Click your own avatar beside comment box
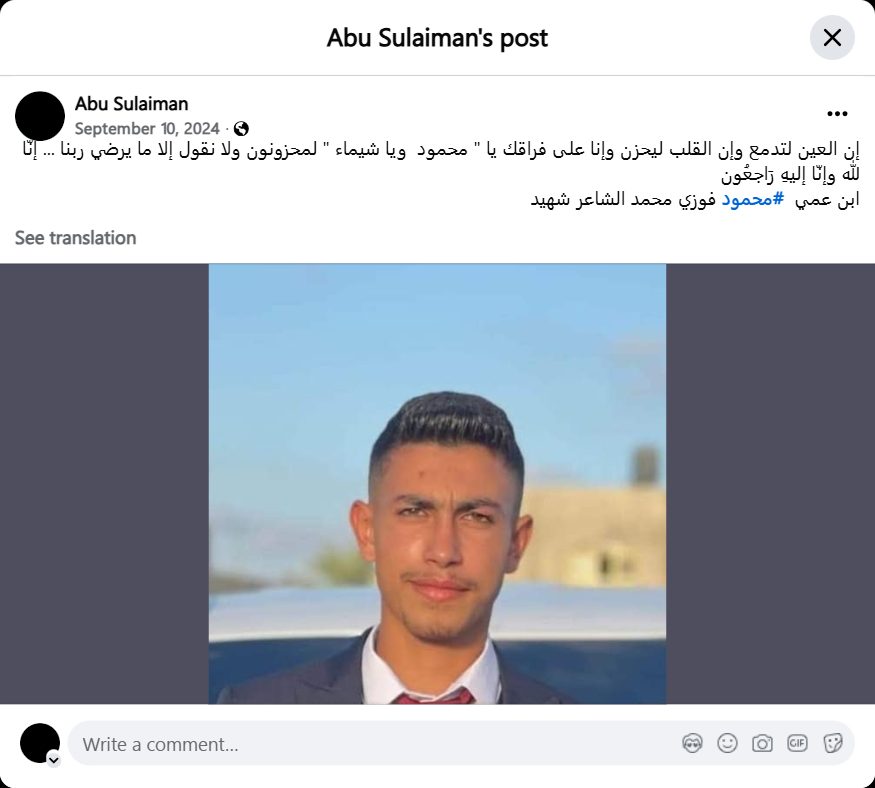 40,743
